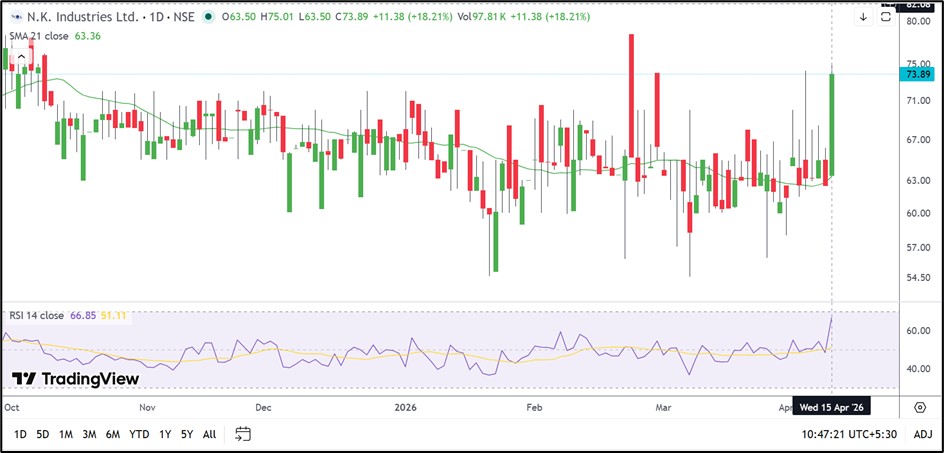The height and width of the screenshot is (453, 944).
Task: Click the down arrow icon at top right
Action: click(864, 17)
